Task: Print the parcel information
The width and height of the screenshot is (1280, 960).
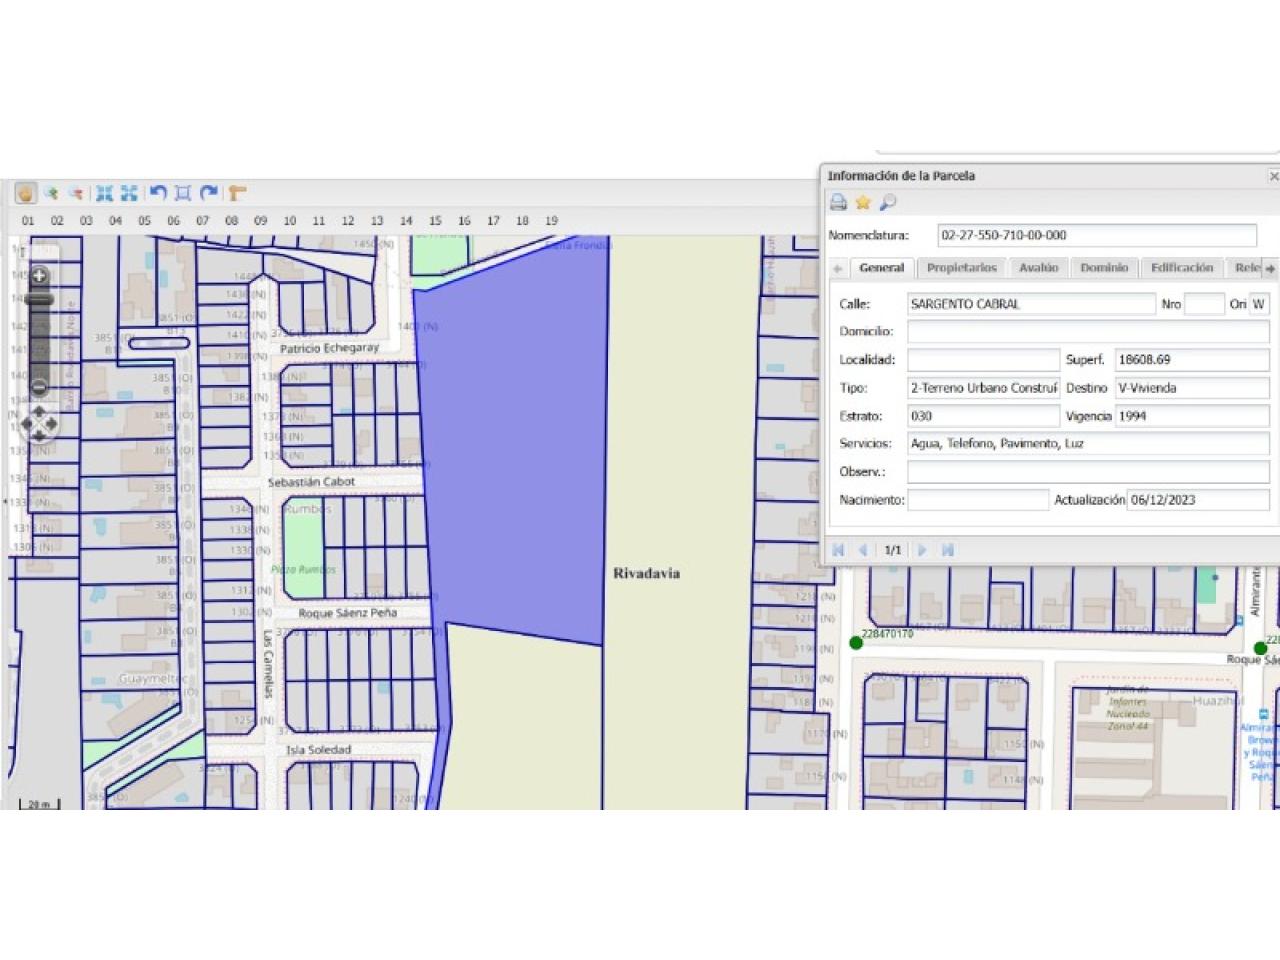Action: [838, 203]
